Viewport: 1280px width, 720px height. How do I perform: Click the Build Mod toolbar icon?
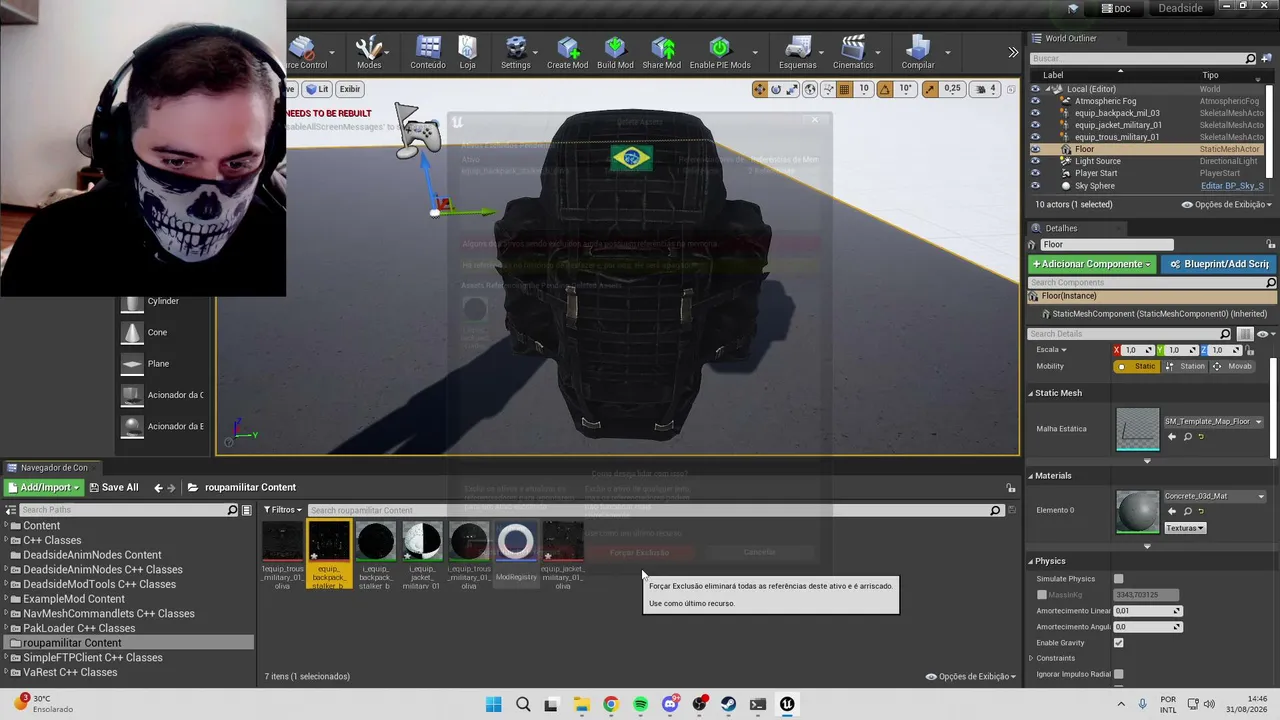pyautogui.click(x=615, y=53)
